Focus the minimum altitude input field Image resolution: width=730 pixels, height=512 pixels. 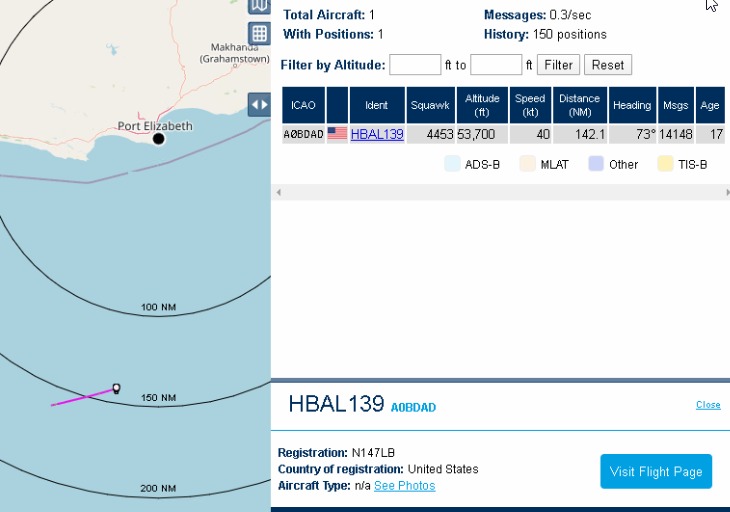click(415, 65)
